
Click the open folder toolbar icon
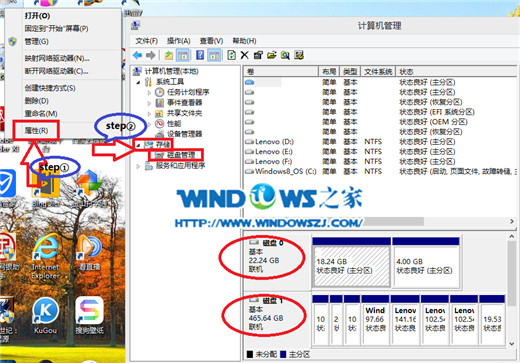[272, 55]
